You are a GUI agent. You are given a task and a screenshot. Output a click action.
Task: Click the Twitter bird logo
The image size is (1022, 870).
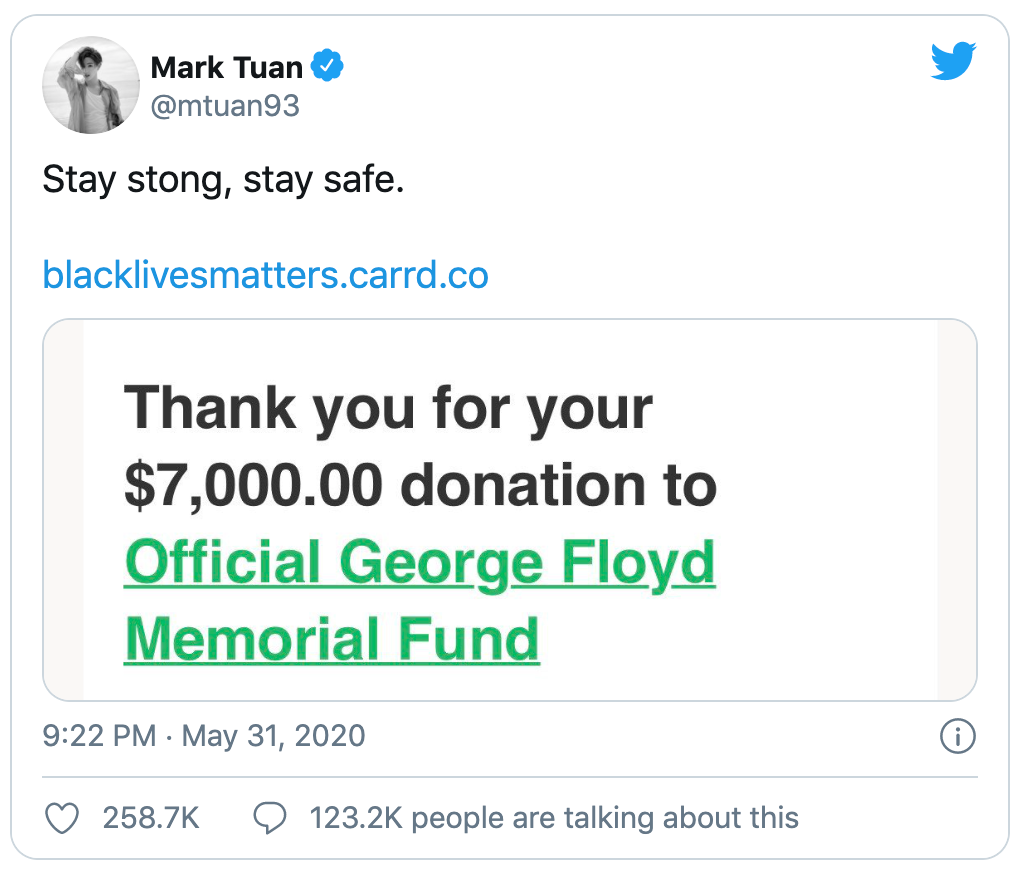[953, 61]
